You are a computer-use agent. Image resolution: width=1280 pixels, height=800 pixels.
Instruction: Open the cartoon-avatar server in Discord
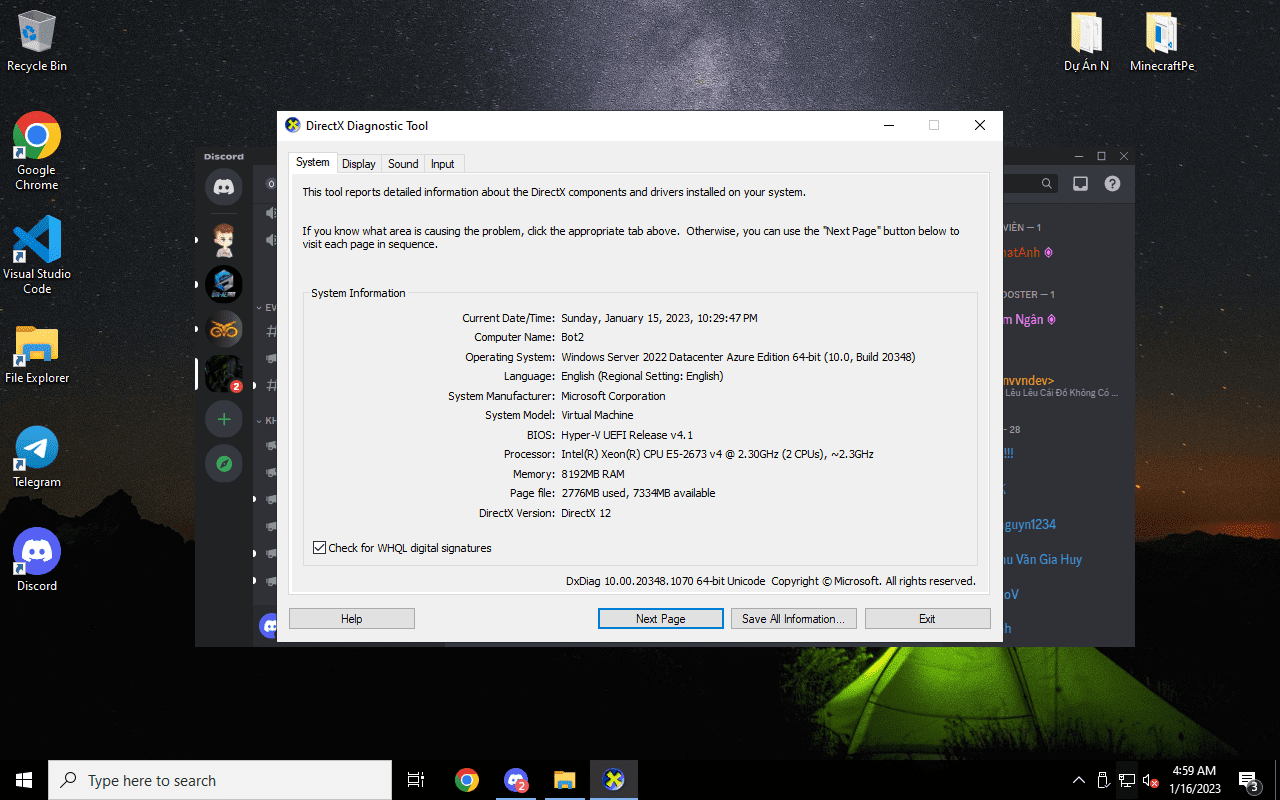point(224,240)
